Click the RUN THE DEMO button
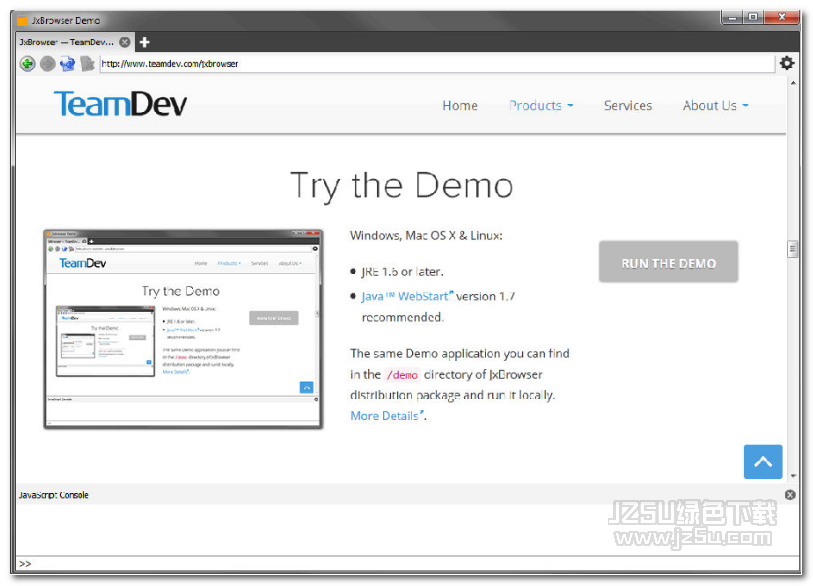The width and height of the screenshot is (813, 586). [x=668, y=262]
